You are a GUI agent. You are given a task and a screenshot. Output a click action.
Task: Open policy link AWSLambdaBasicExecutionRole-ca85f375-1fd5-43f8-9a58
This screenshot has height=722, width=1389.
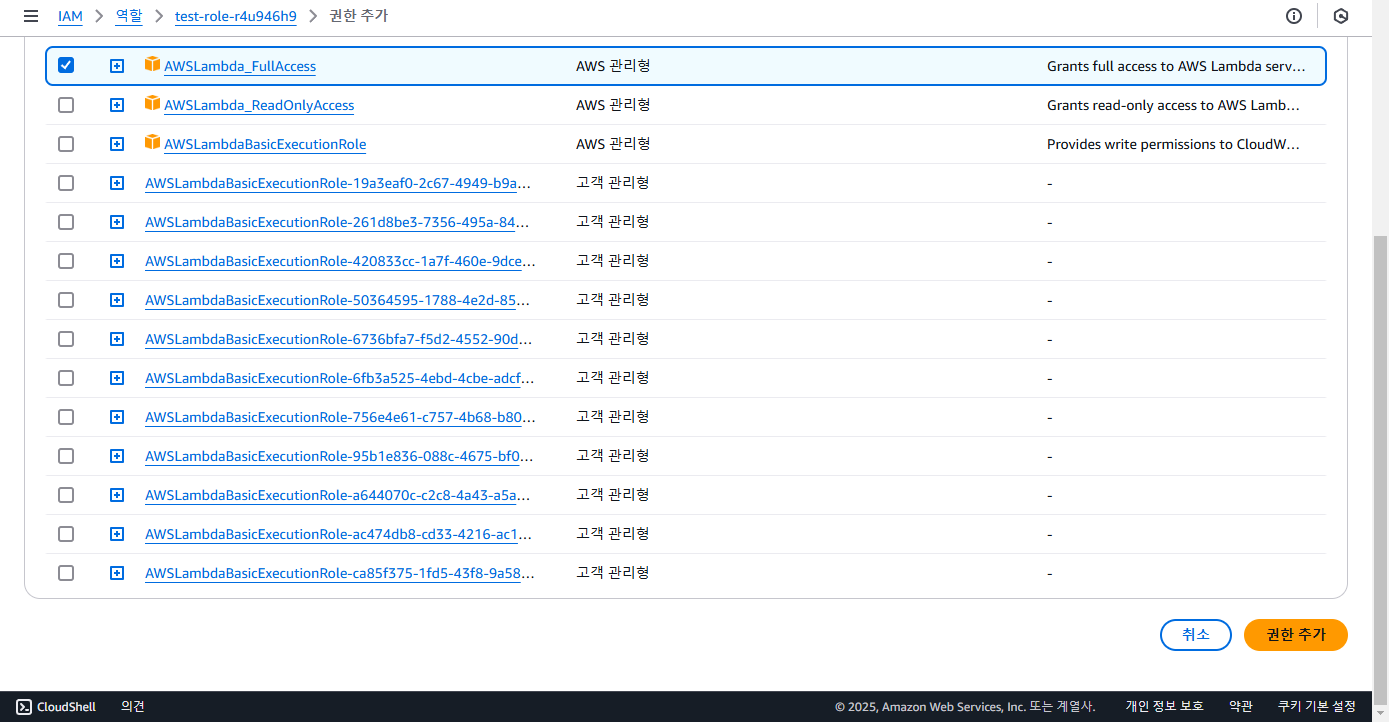pyautogui.click(x=340, y=573)
